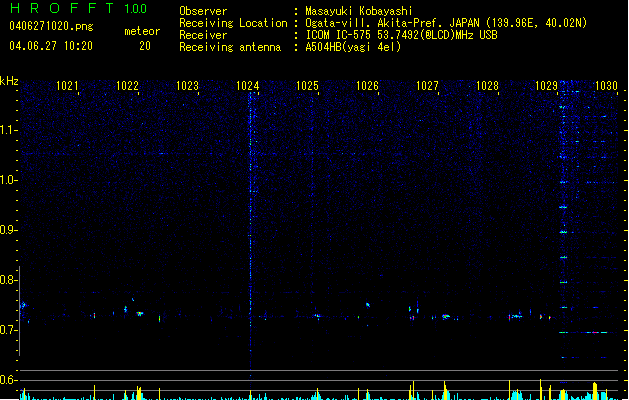Image resolution: width=629 pixels, height=400 pixels.
Task: Click the Receiving Location label
Action: coord(233,23)
